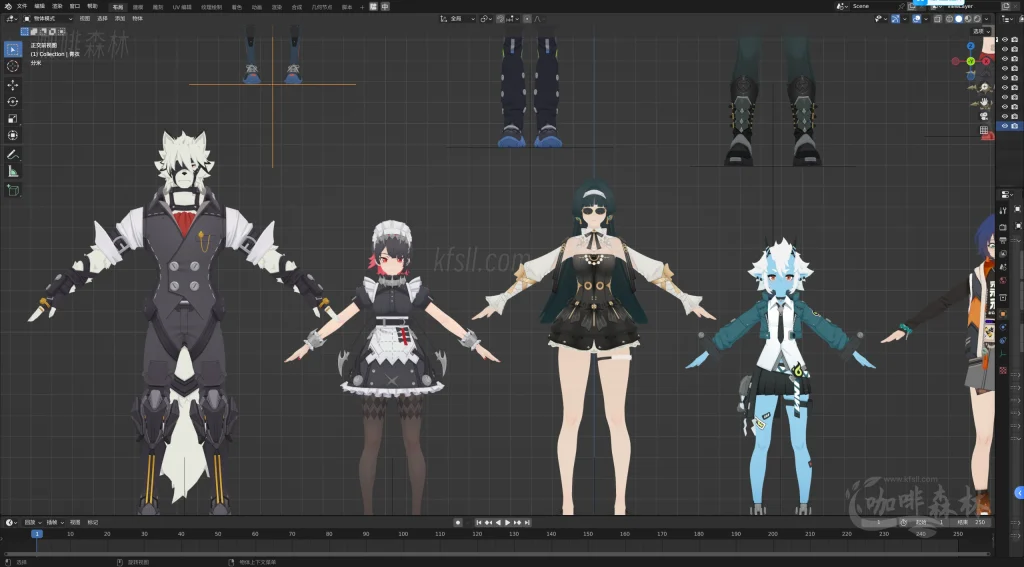The height and width of the screenshot is (567, 1024).
Task: Select the Add Cube tool
Action: (12, 190)
